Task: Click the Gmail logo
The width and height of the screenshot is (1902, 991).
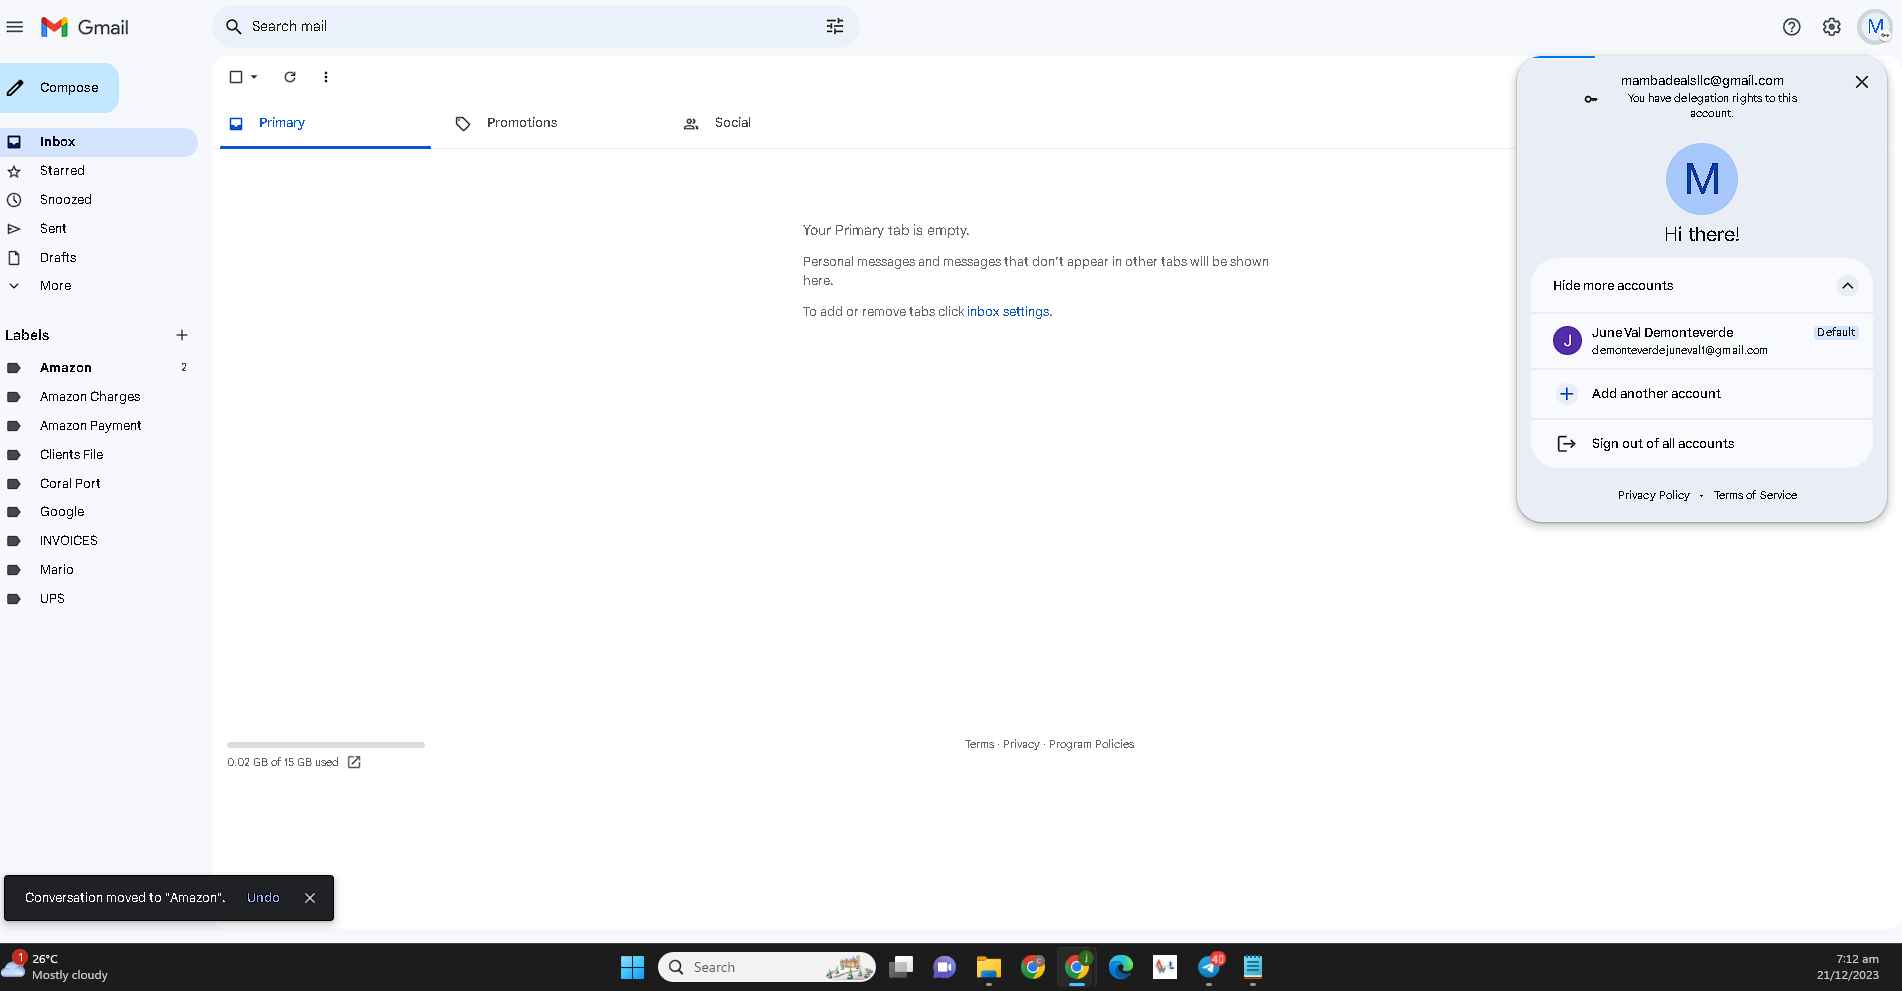Action: 85,27
